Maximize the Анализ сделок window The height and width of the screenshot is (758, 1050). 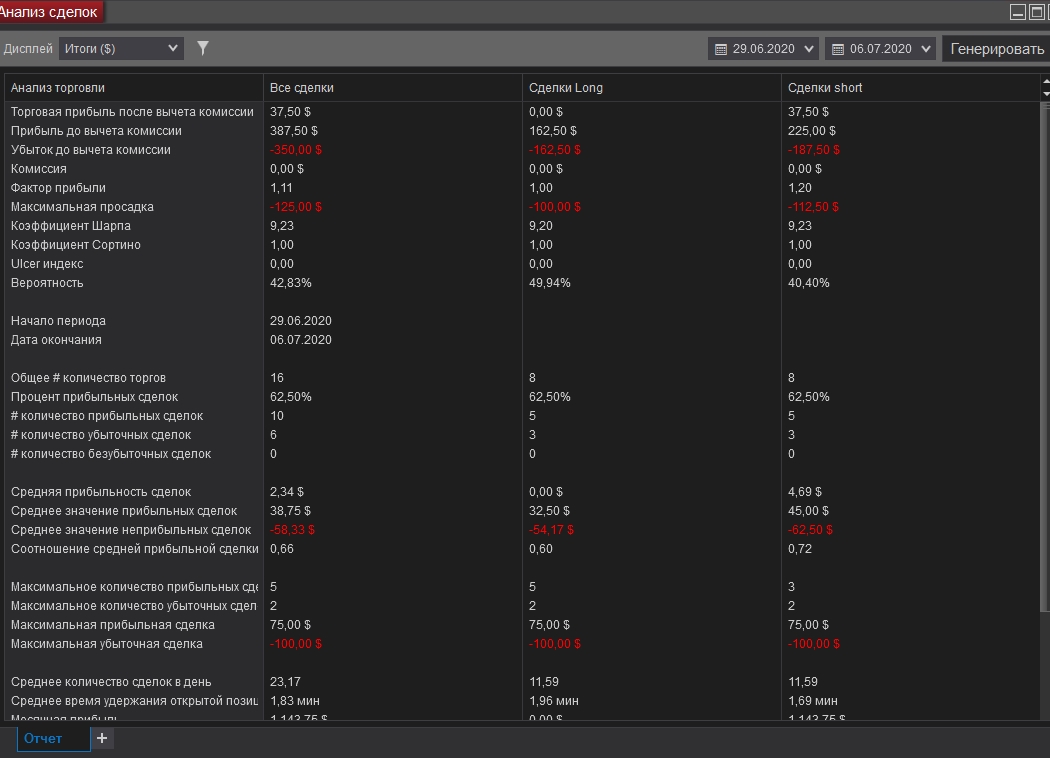1036,12
